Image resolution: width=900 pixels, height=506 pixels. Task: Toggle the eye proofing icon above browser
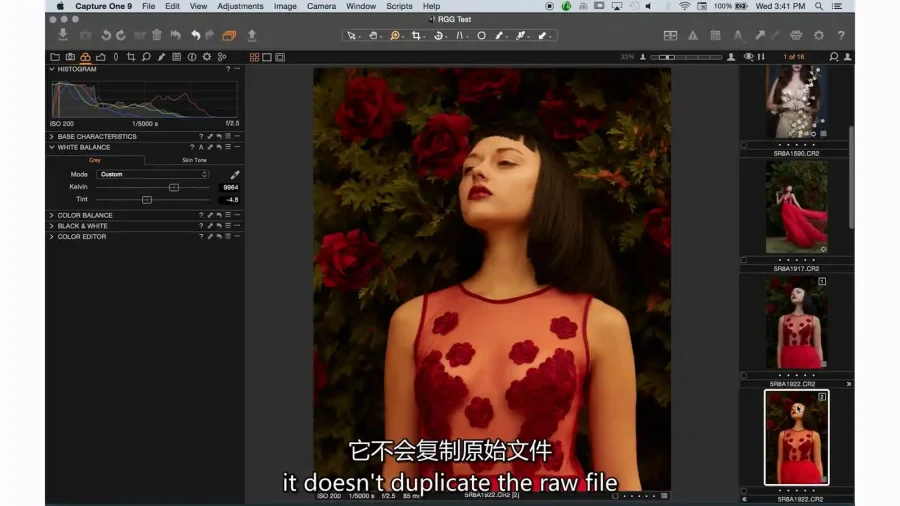(x=748, y=57)
